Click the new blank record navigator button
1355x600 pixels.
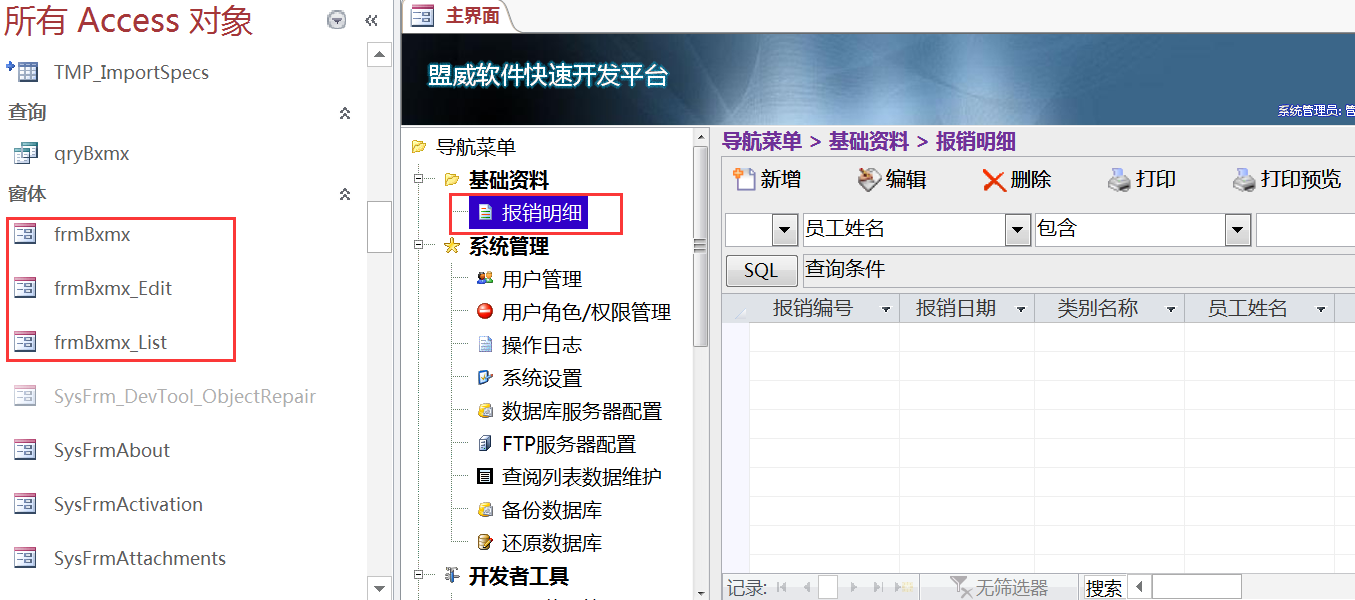click(904, 588)
